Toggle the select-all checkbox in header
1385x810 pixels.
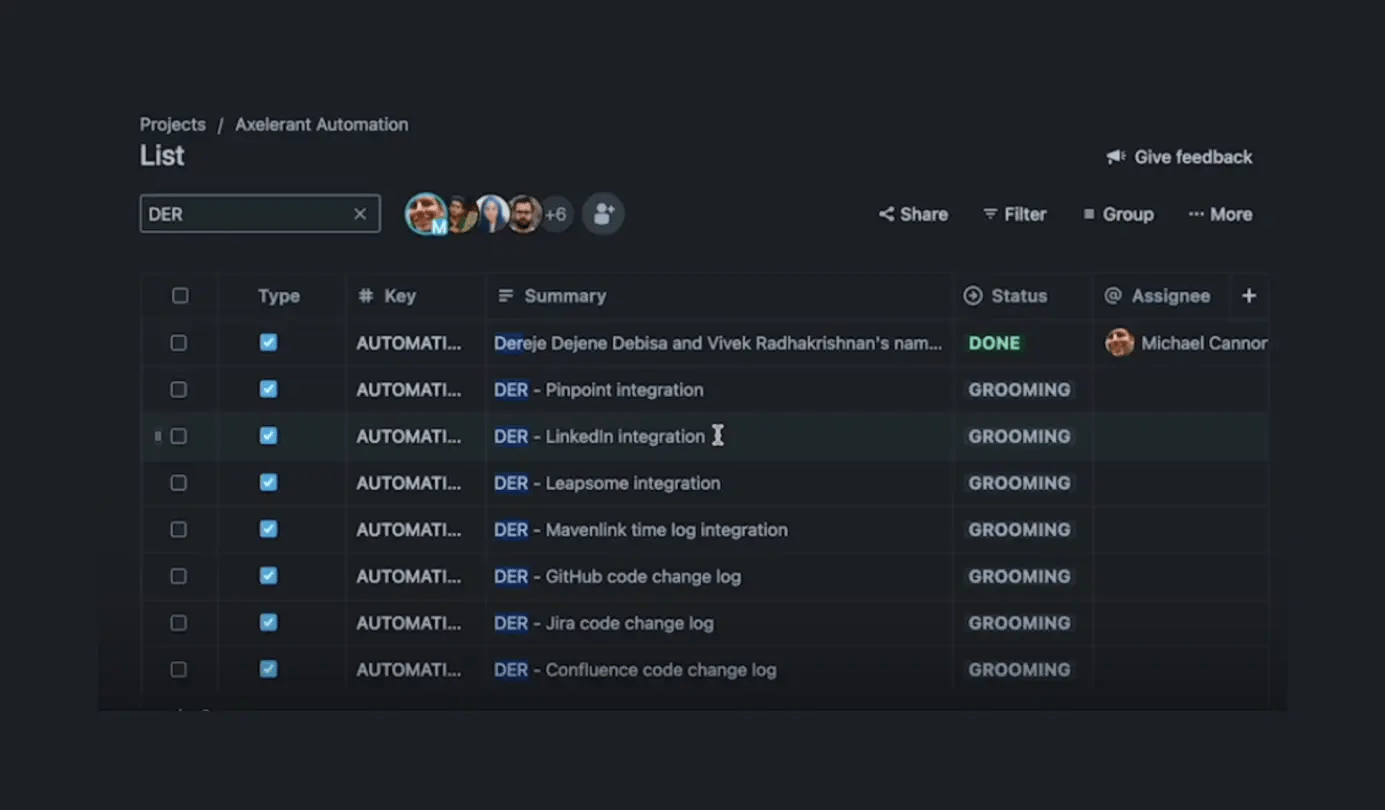tap(180, 296)
